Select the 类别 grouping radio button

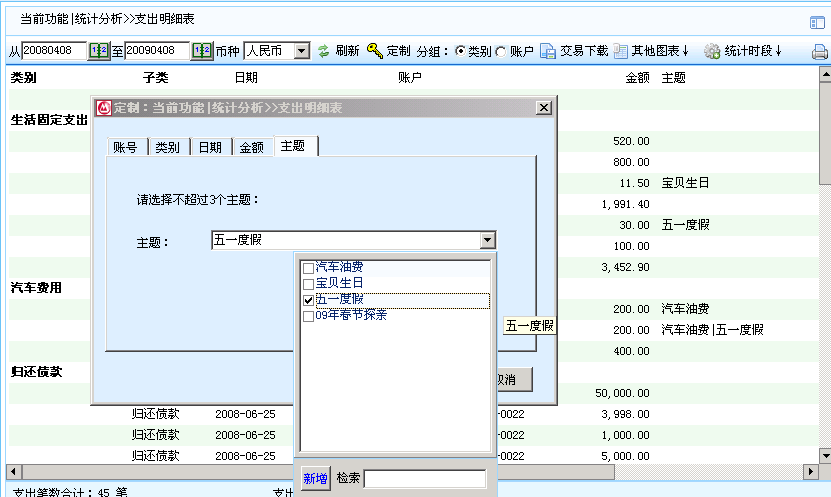[461, 51]
